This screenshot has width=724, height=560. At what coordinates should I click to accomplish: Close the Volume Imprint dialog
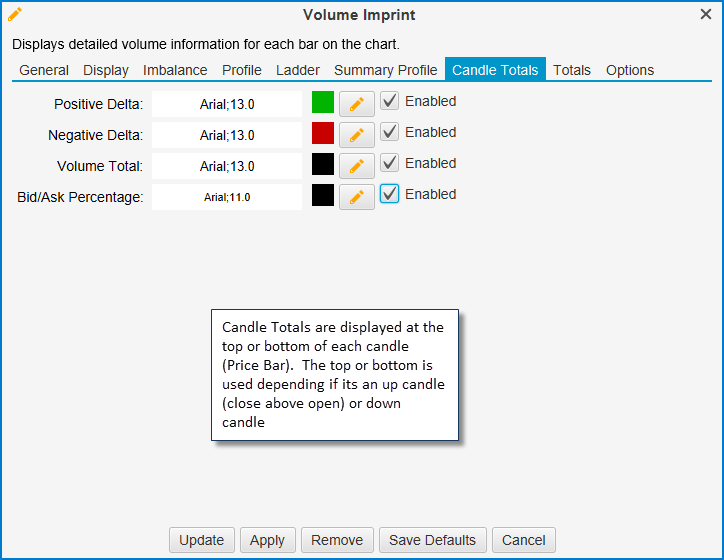point(706,14)
